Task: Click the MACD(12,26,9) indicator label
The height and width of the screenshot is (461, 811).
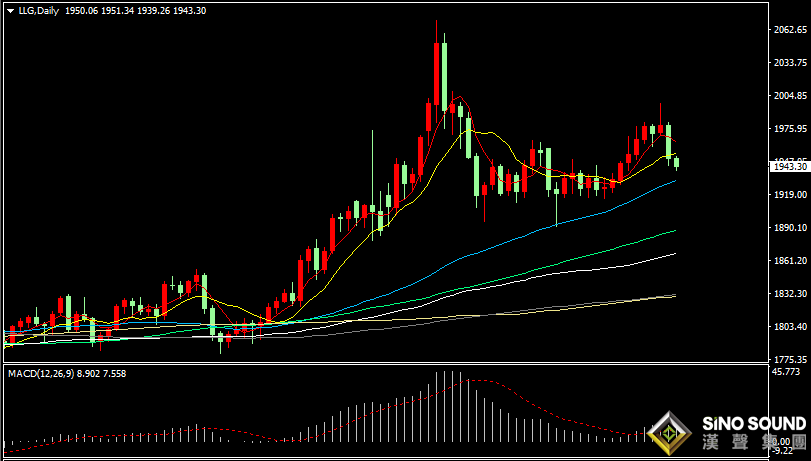Action: click(x=40, y=374)
